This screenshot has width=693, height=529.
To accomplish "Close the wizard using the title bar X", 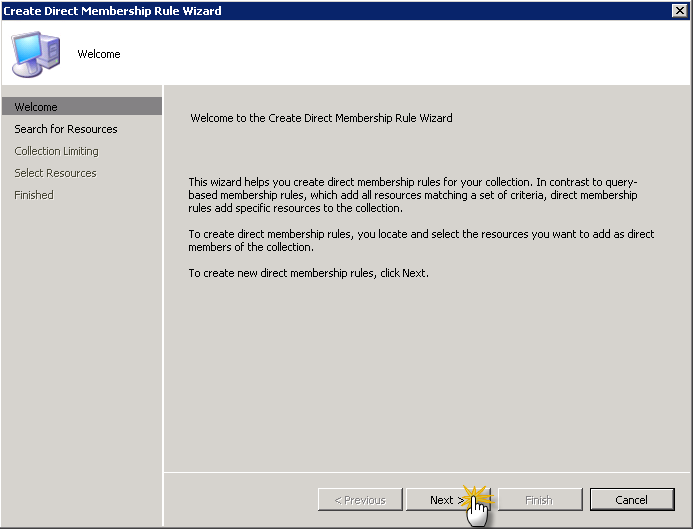I will [680, 10].
